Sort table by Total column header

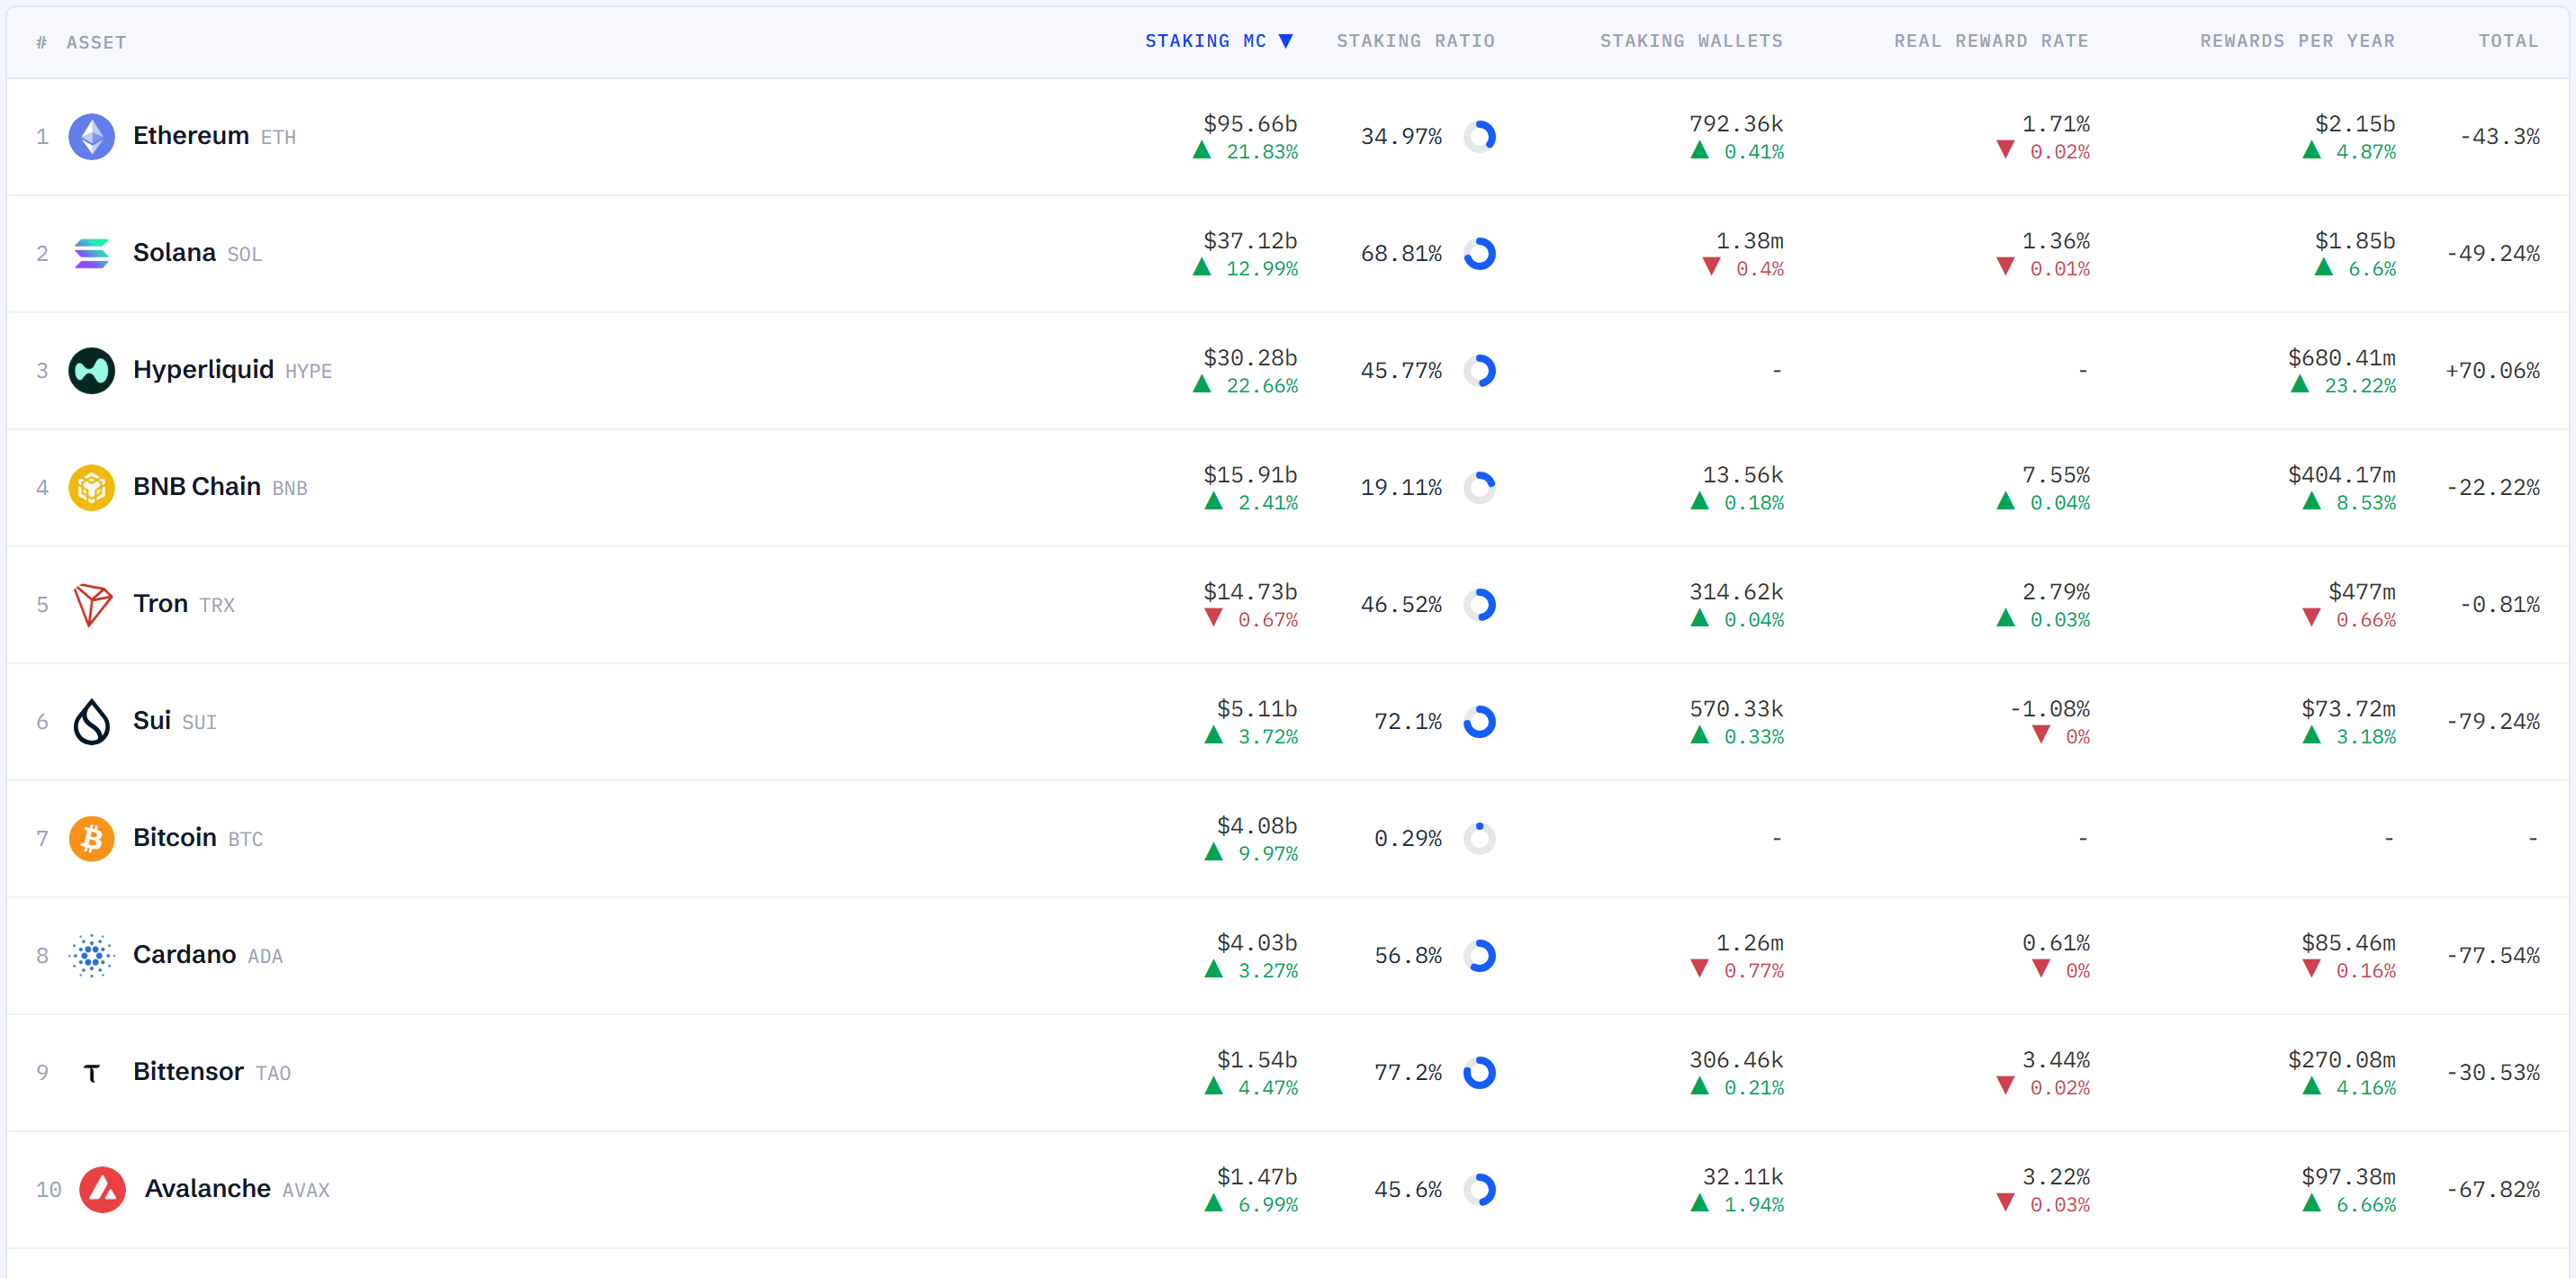coord(2508,41)
